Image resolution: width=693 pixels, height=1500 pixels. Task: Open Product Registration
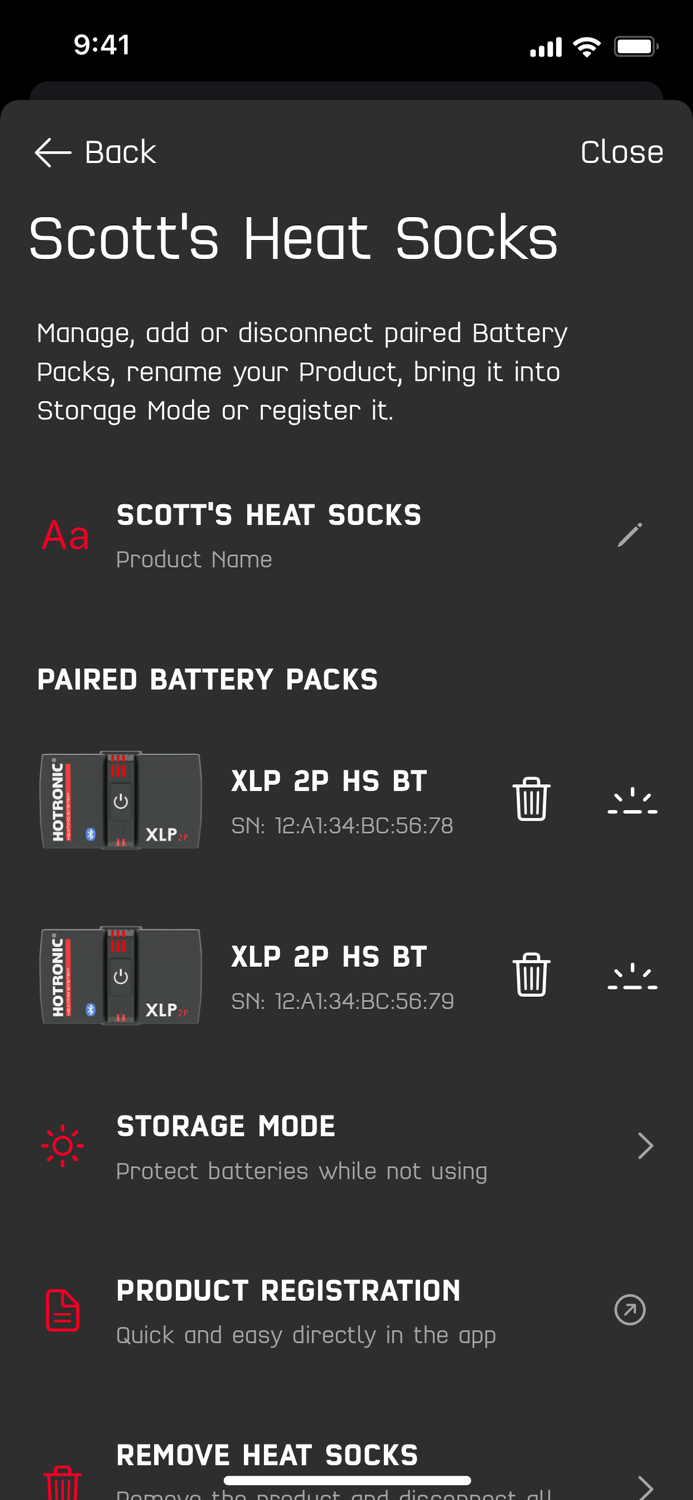(x=289, y=1290)
